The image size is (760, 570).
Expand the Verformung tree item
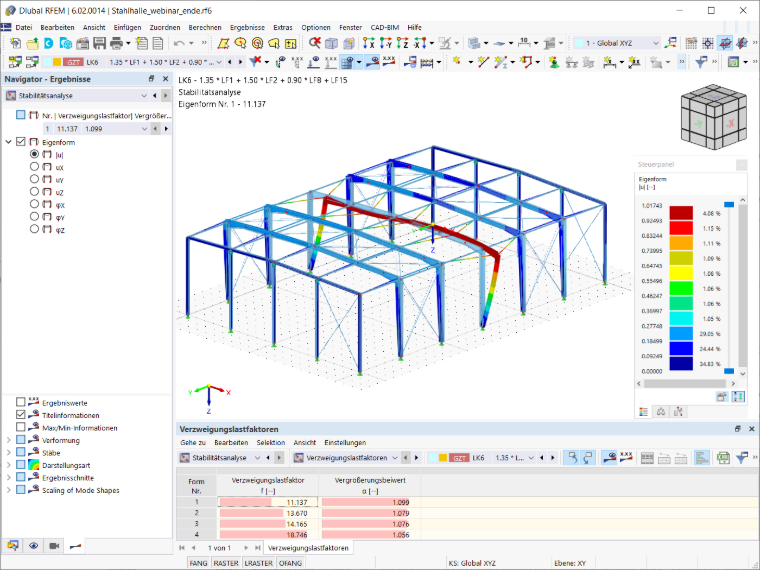pos(8,440)
